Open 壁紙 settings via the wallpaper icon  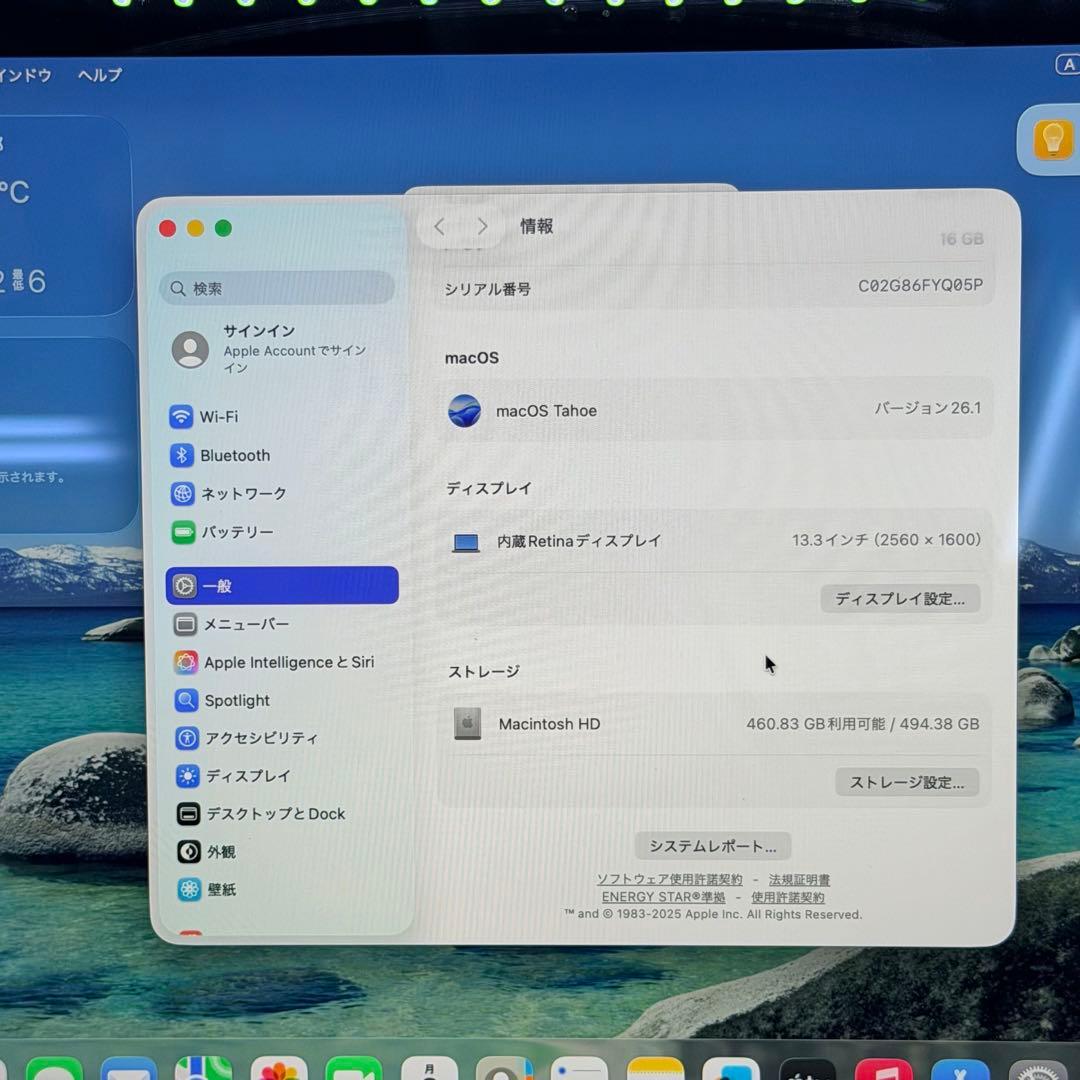(x=186, y=889)
